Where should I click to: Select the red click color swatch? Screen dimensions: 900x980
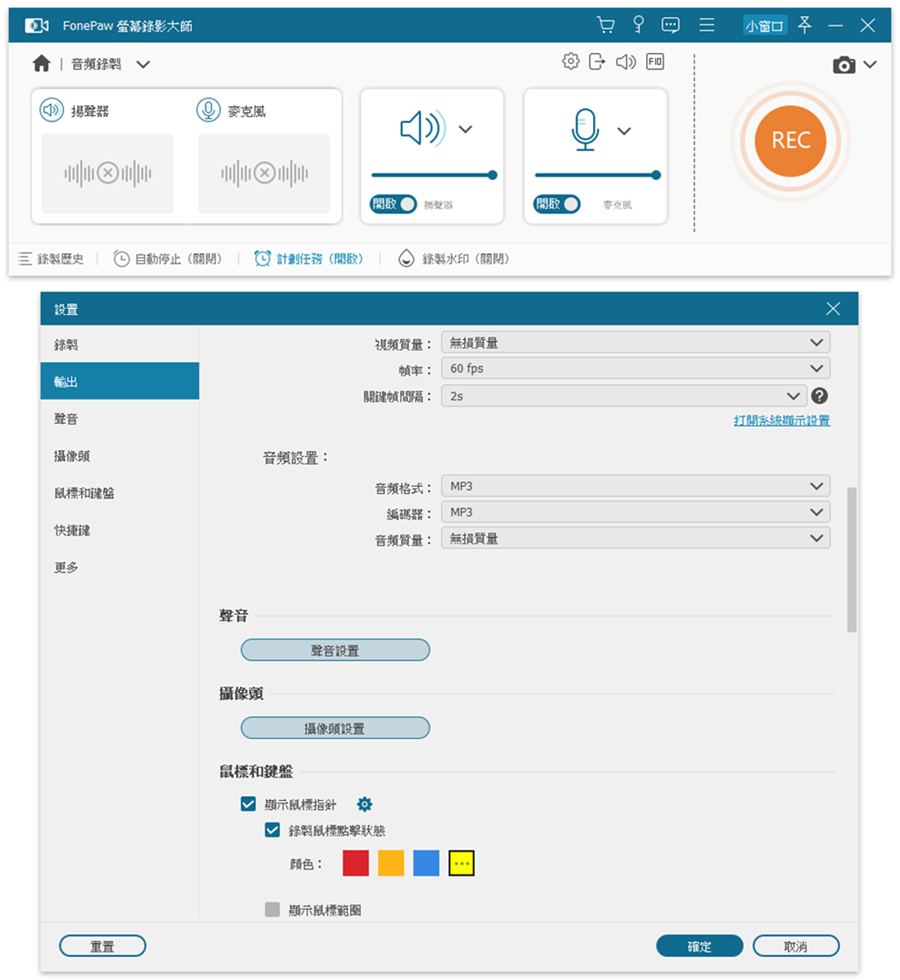click(x=356, y=863)
